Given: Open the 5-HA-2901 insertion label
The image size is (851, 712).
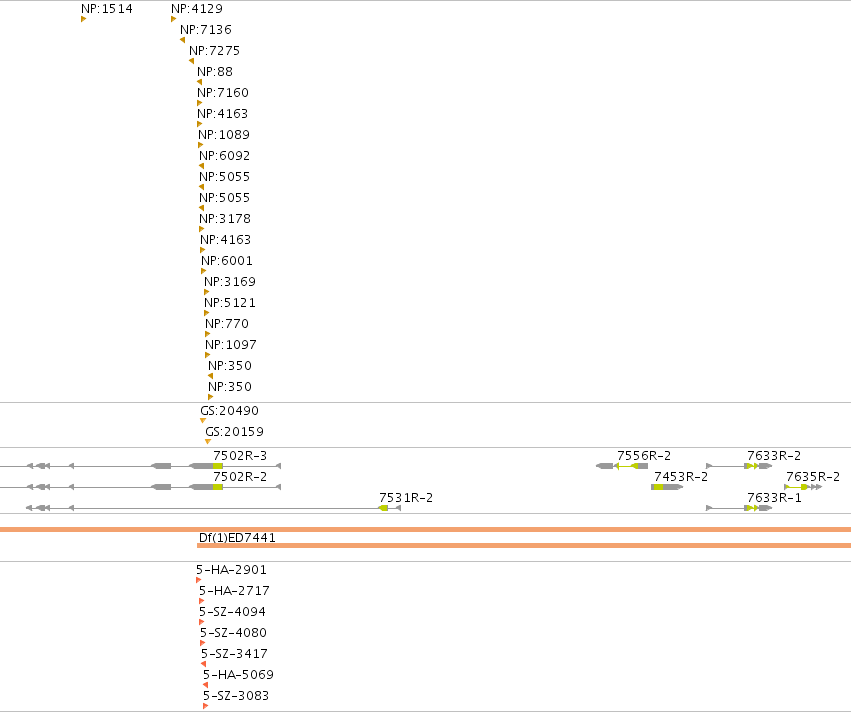Looking at the screenshot, I should pyautogui.click(x=231, y=570).
